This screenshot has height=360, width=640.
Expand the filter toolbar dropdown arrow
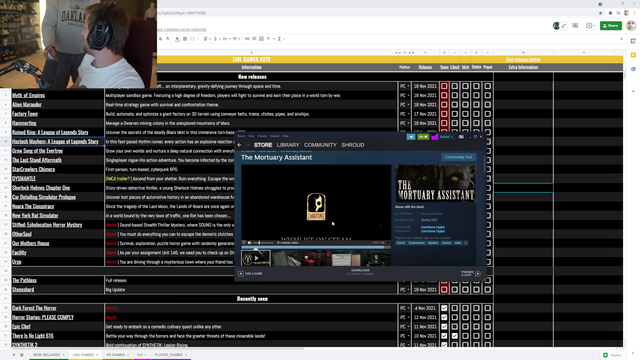click(x=273, y=39)
